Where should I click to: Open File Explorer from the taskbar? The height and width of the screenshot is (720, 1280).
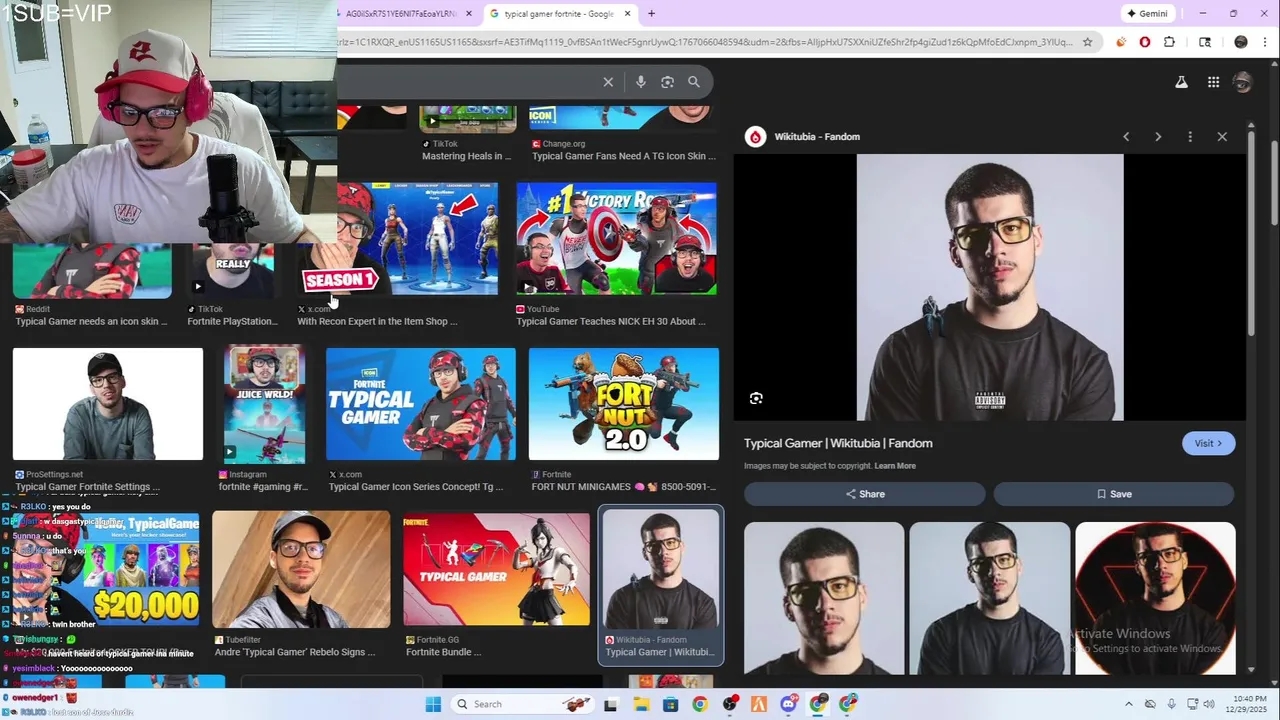(641, 704)
